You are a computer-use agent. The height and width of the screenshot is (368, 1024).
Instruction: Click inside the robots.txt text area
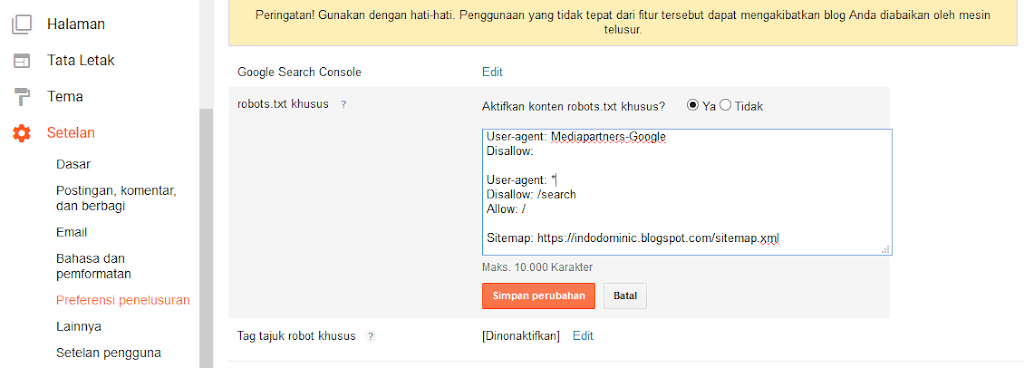point(687,192)
